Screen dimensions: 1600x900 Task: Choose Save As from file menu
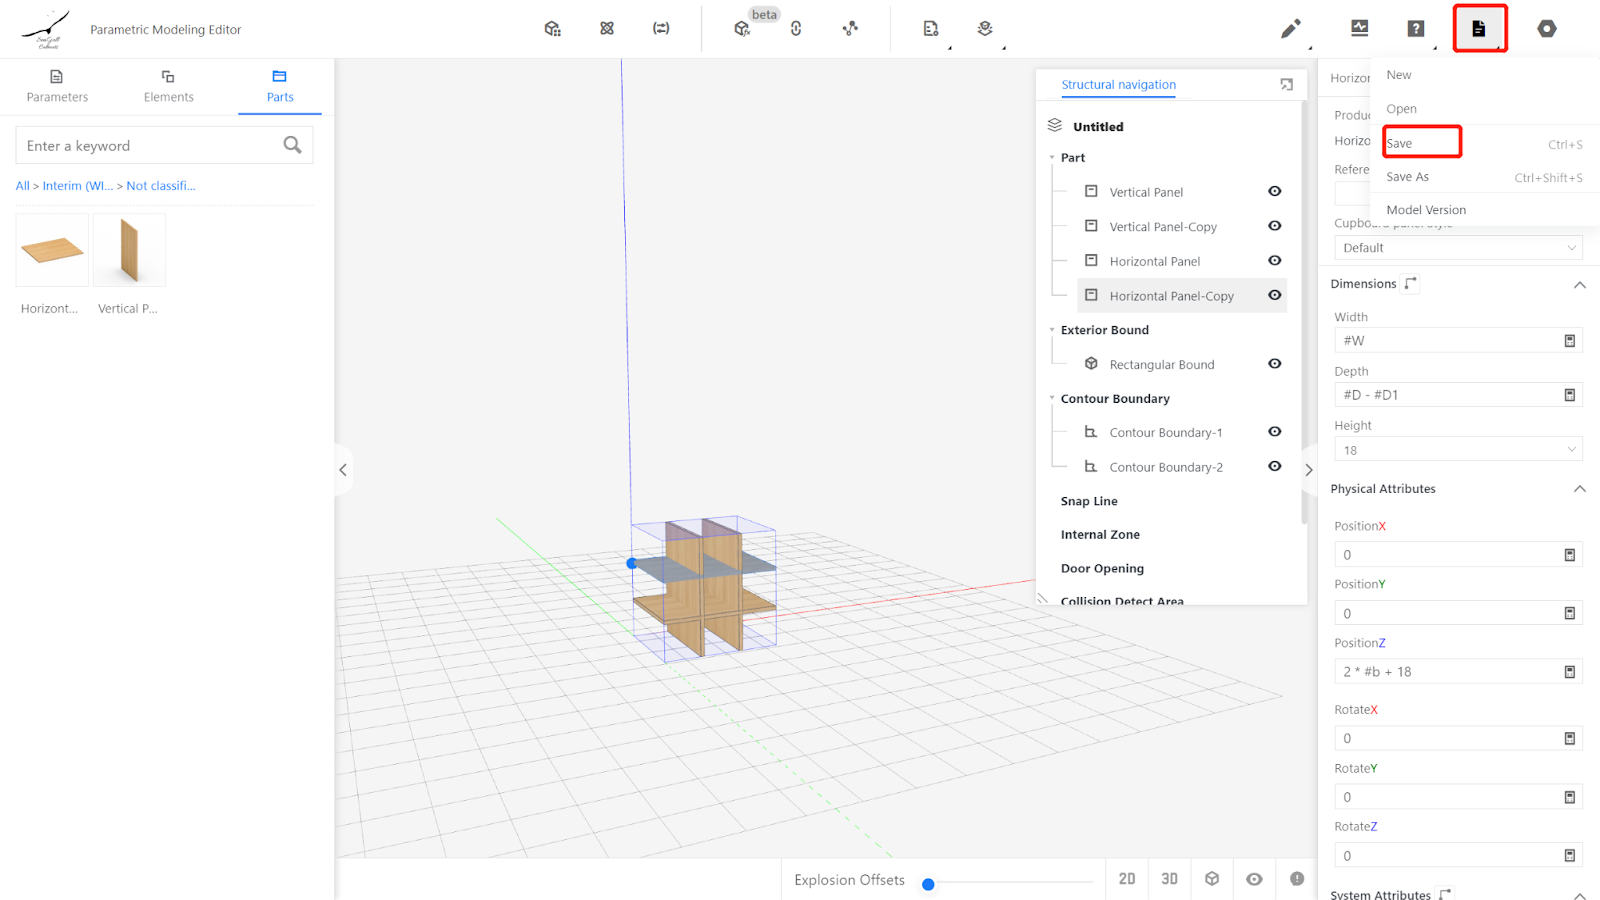1408,177
